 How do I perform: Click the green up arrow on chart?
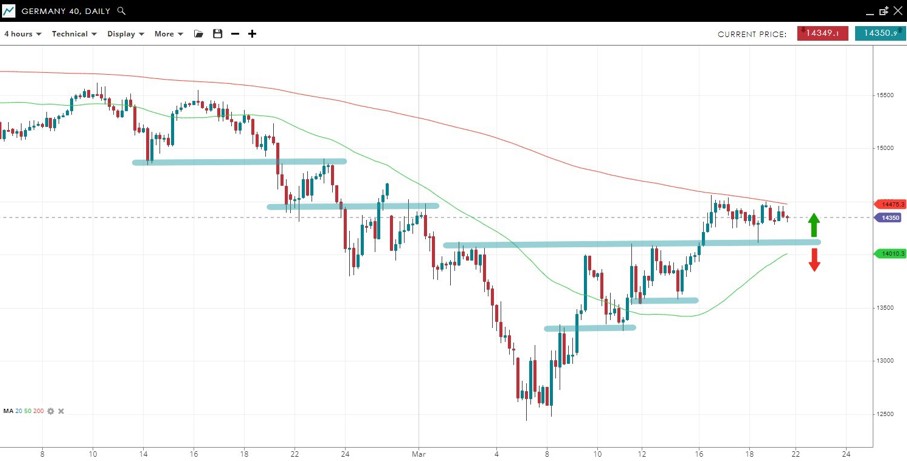tap(814, 224)
